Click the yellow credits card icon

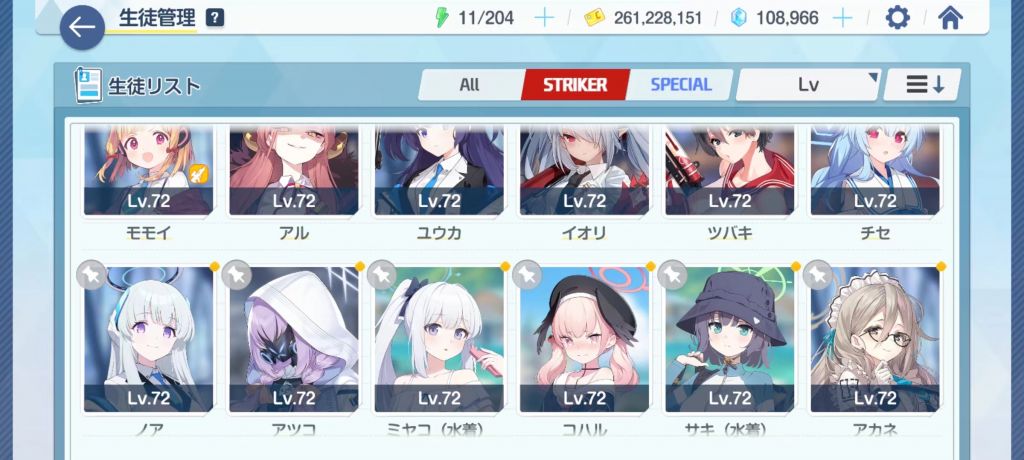click(x=594, y=18)
